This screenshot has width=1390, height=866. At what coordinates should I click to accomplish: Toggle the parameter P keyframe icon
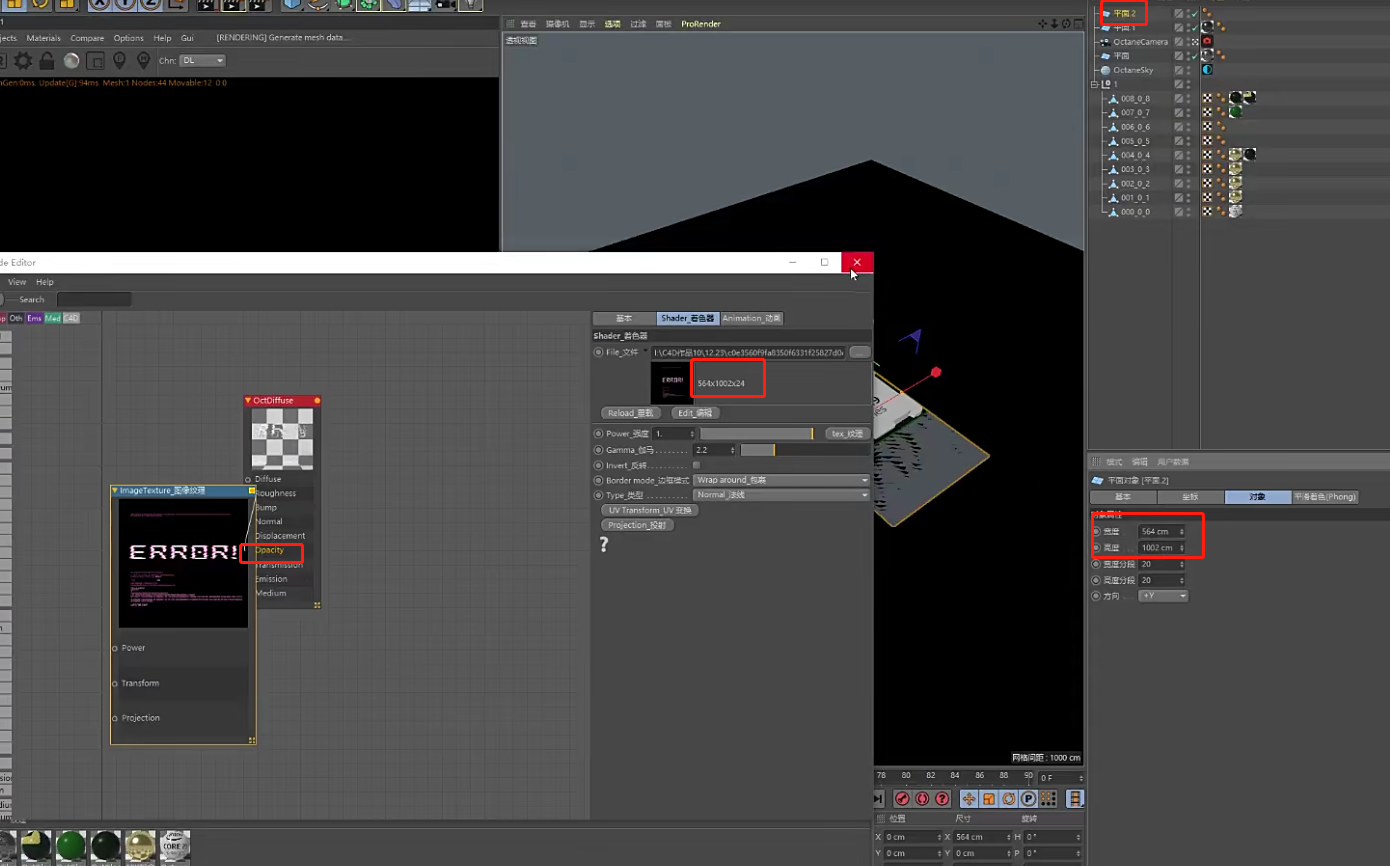[1028, 799]
